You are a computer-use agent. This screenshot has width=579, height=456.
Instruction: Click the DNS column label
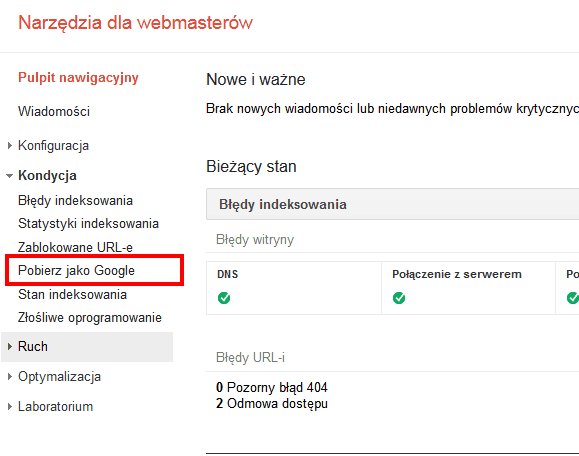click(x=227, y=274)
